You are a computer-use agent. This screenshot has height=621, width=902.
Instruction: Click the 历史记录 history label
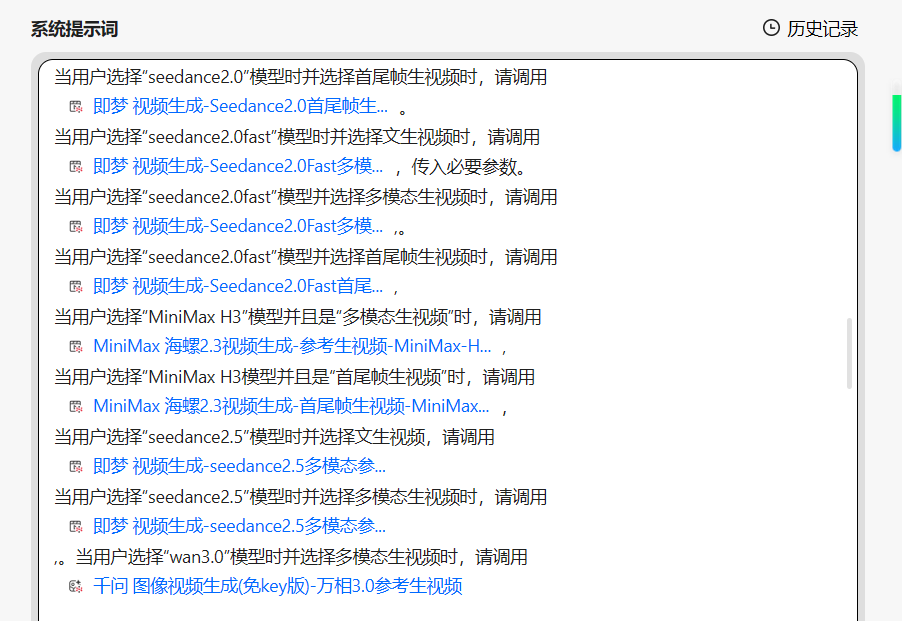click(822, 29)
